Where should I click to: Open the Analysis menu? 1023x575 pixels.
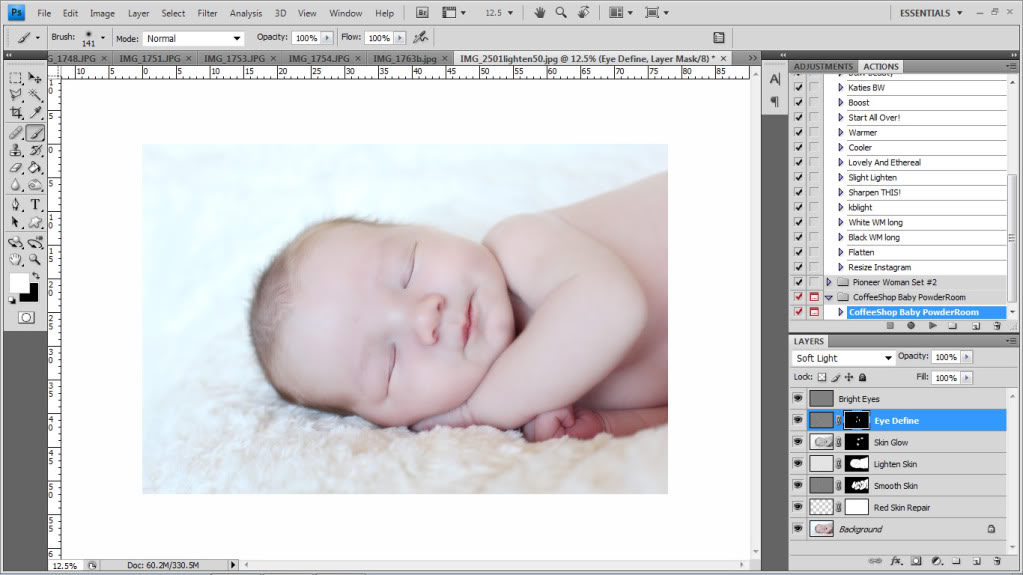pos(245,13)
